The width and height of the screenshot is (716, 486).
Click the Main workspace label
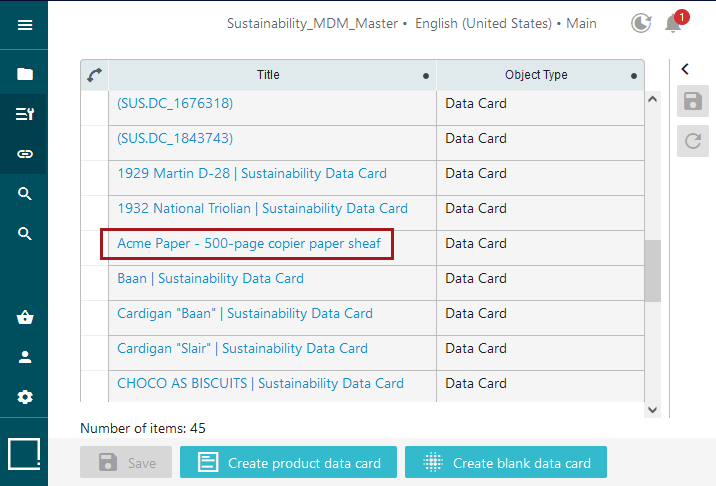[x=581, y=23]
